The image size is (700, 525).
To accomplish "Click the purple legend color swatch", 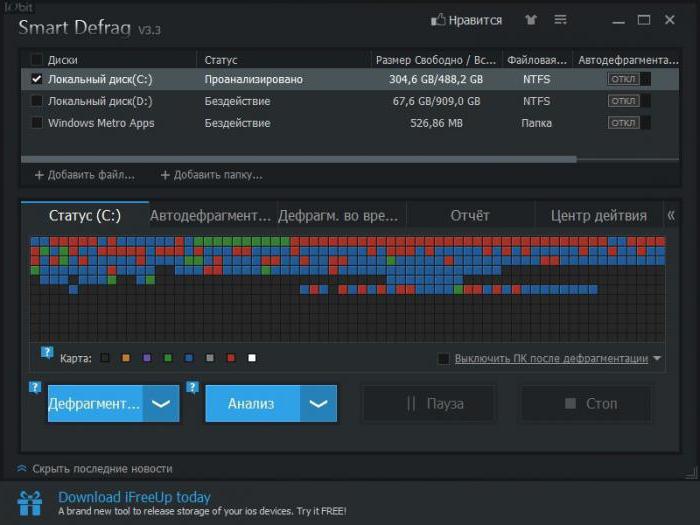I will [147, 358].
